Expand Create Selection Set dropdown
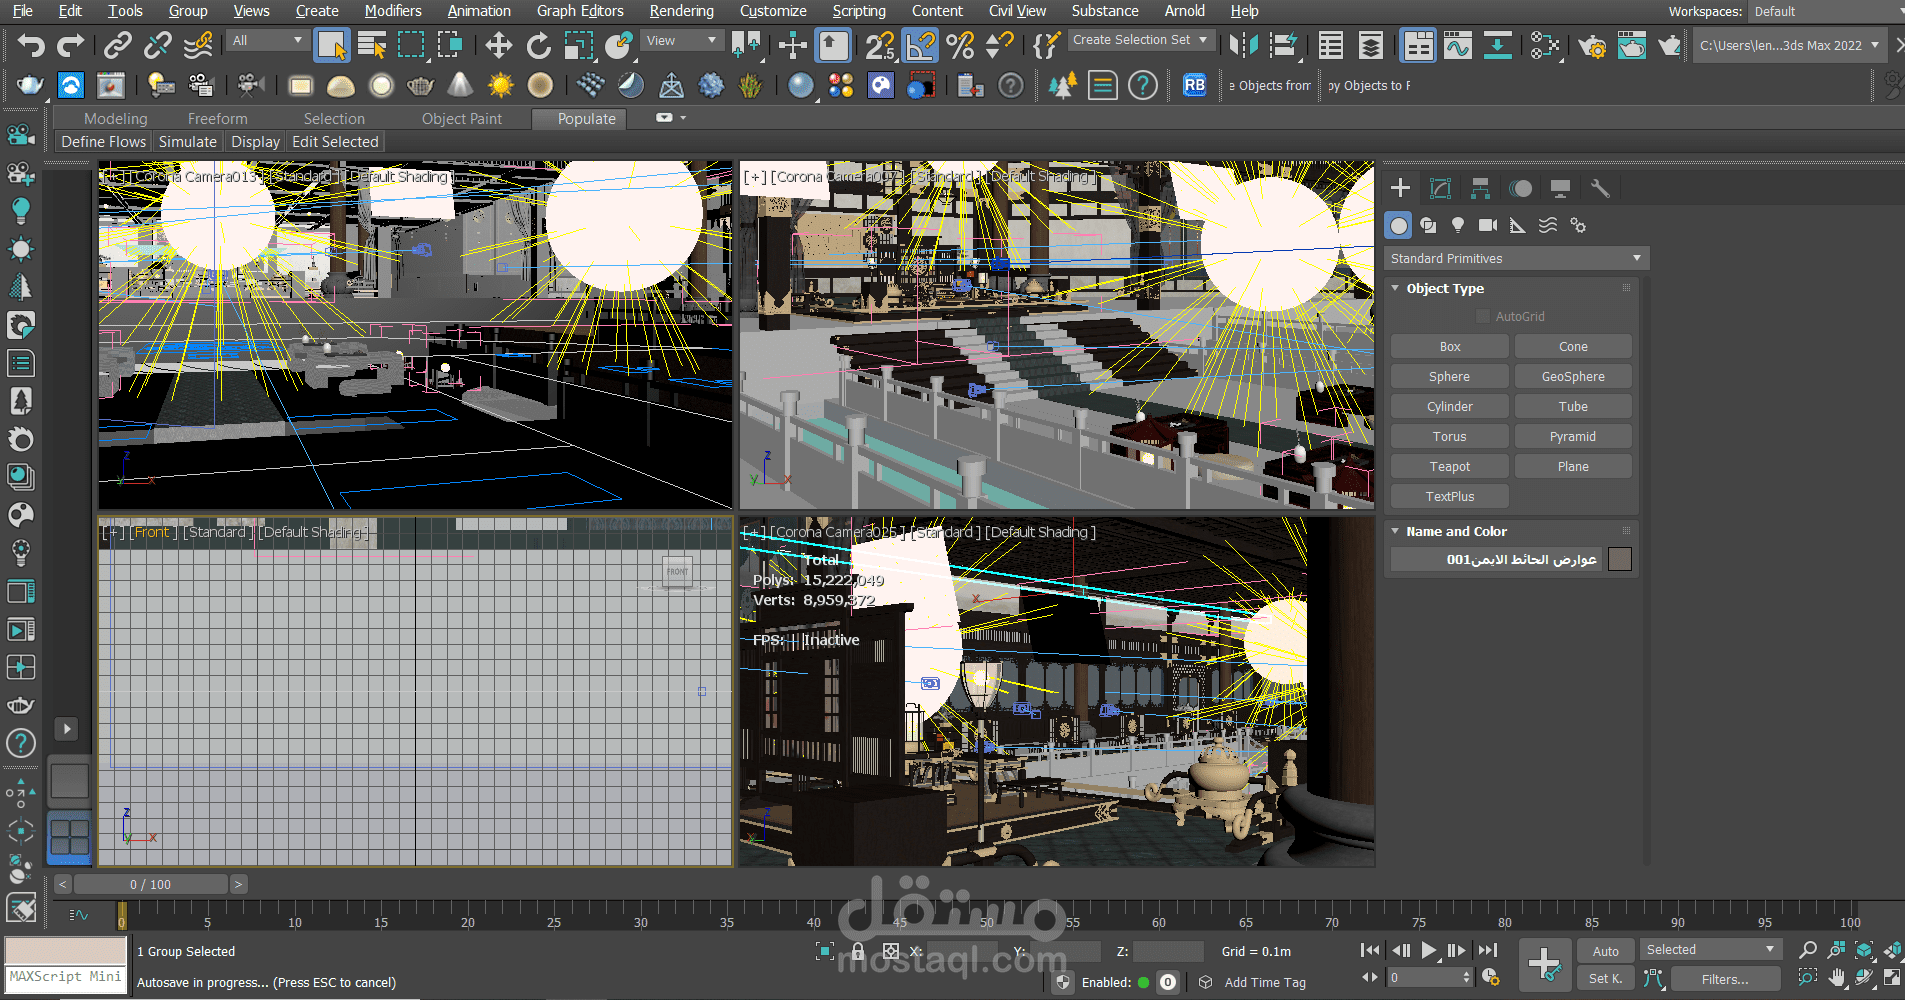Image resolution: width=1905 pixels, height=1000 pixels. pyautogui.click(x=1204, y=40)
